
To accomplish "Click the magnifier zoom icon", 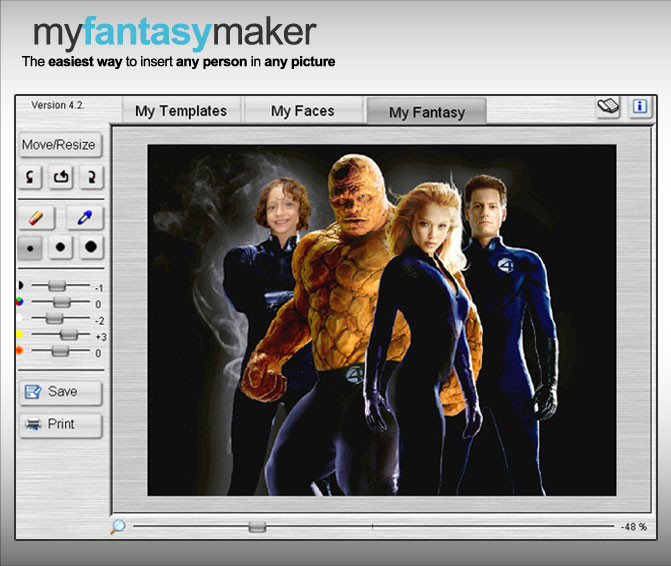I will [118, 527].
